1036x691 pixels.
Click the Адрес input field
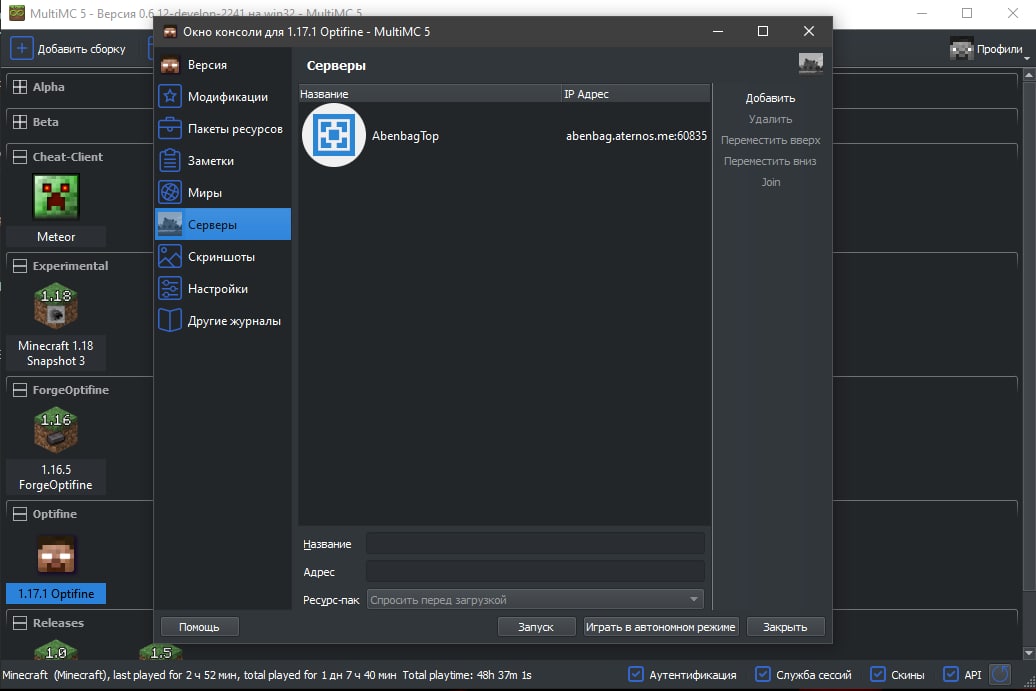(535, 571)
